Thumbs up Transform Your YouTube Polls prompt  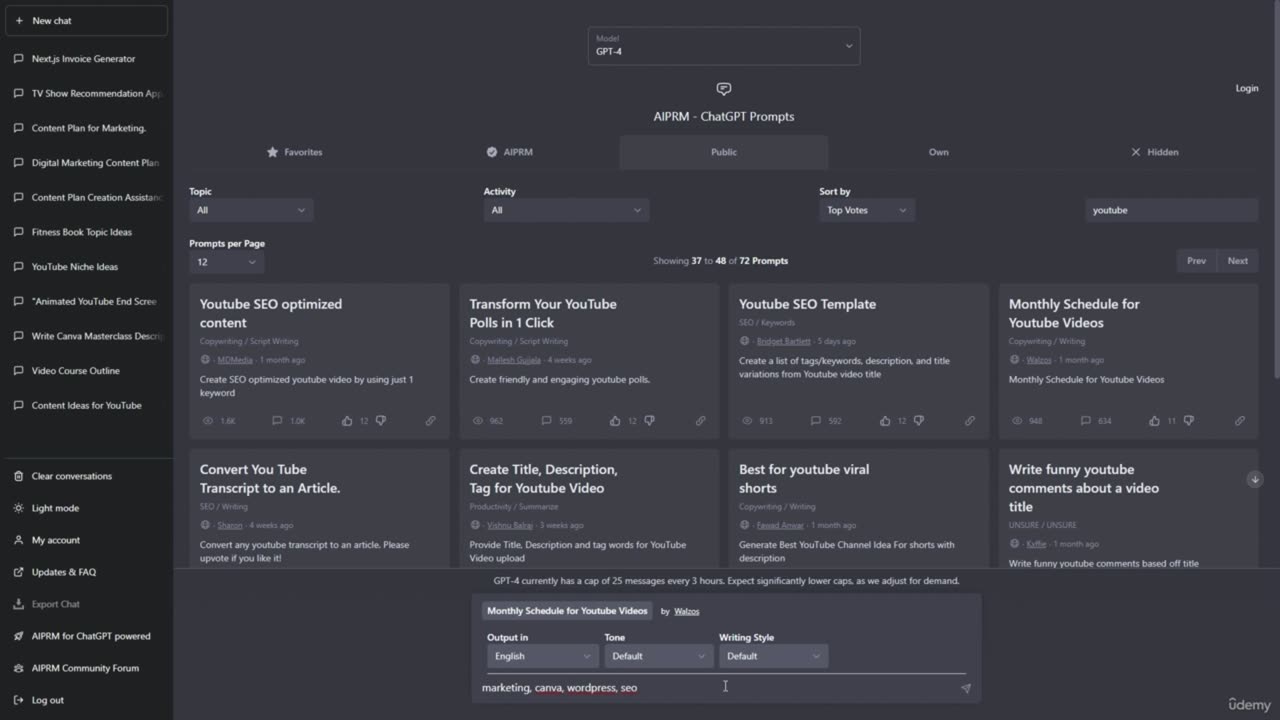tap(615, 421)
